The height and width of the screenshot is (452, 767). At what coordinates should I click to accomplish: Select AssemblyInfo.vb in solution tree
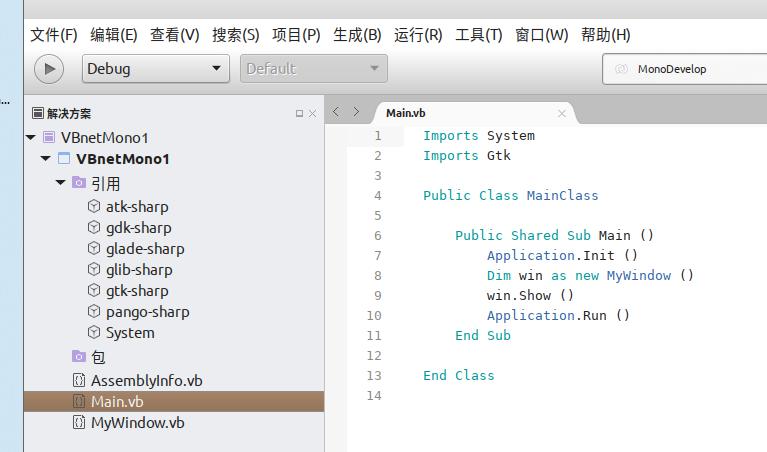coord(147,381)
